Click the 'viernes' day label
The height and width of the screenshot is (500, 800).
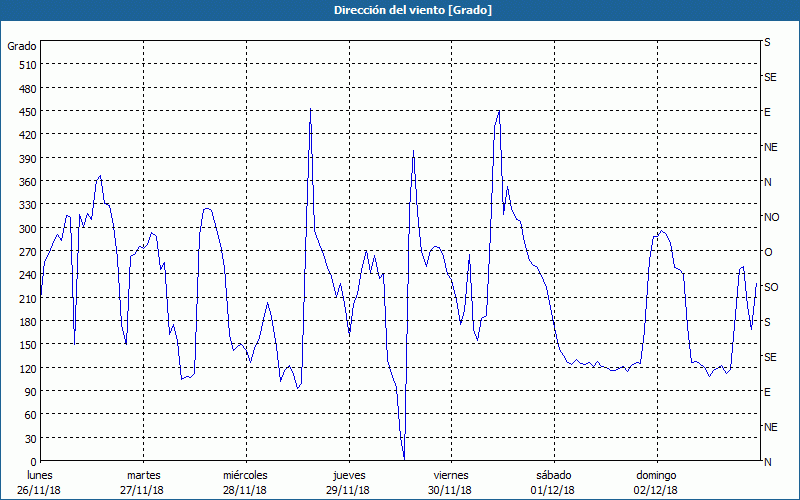point(451,475)
